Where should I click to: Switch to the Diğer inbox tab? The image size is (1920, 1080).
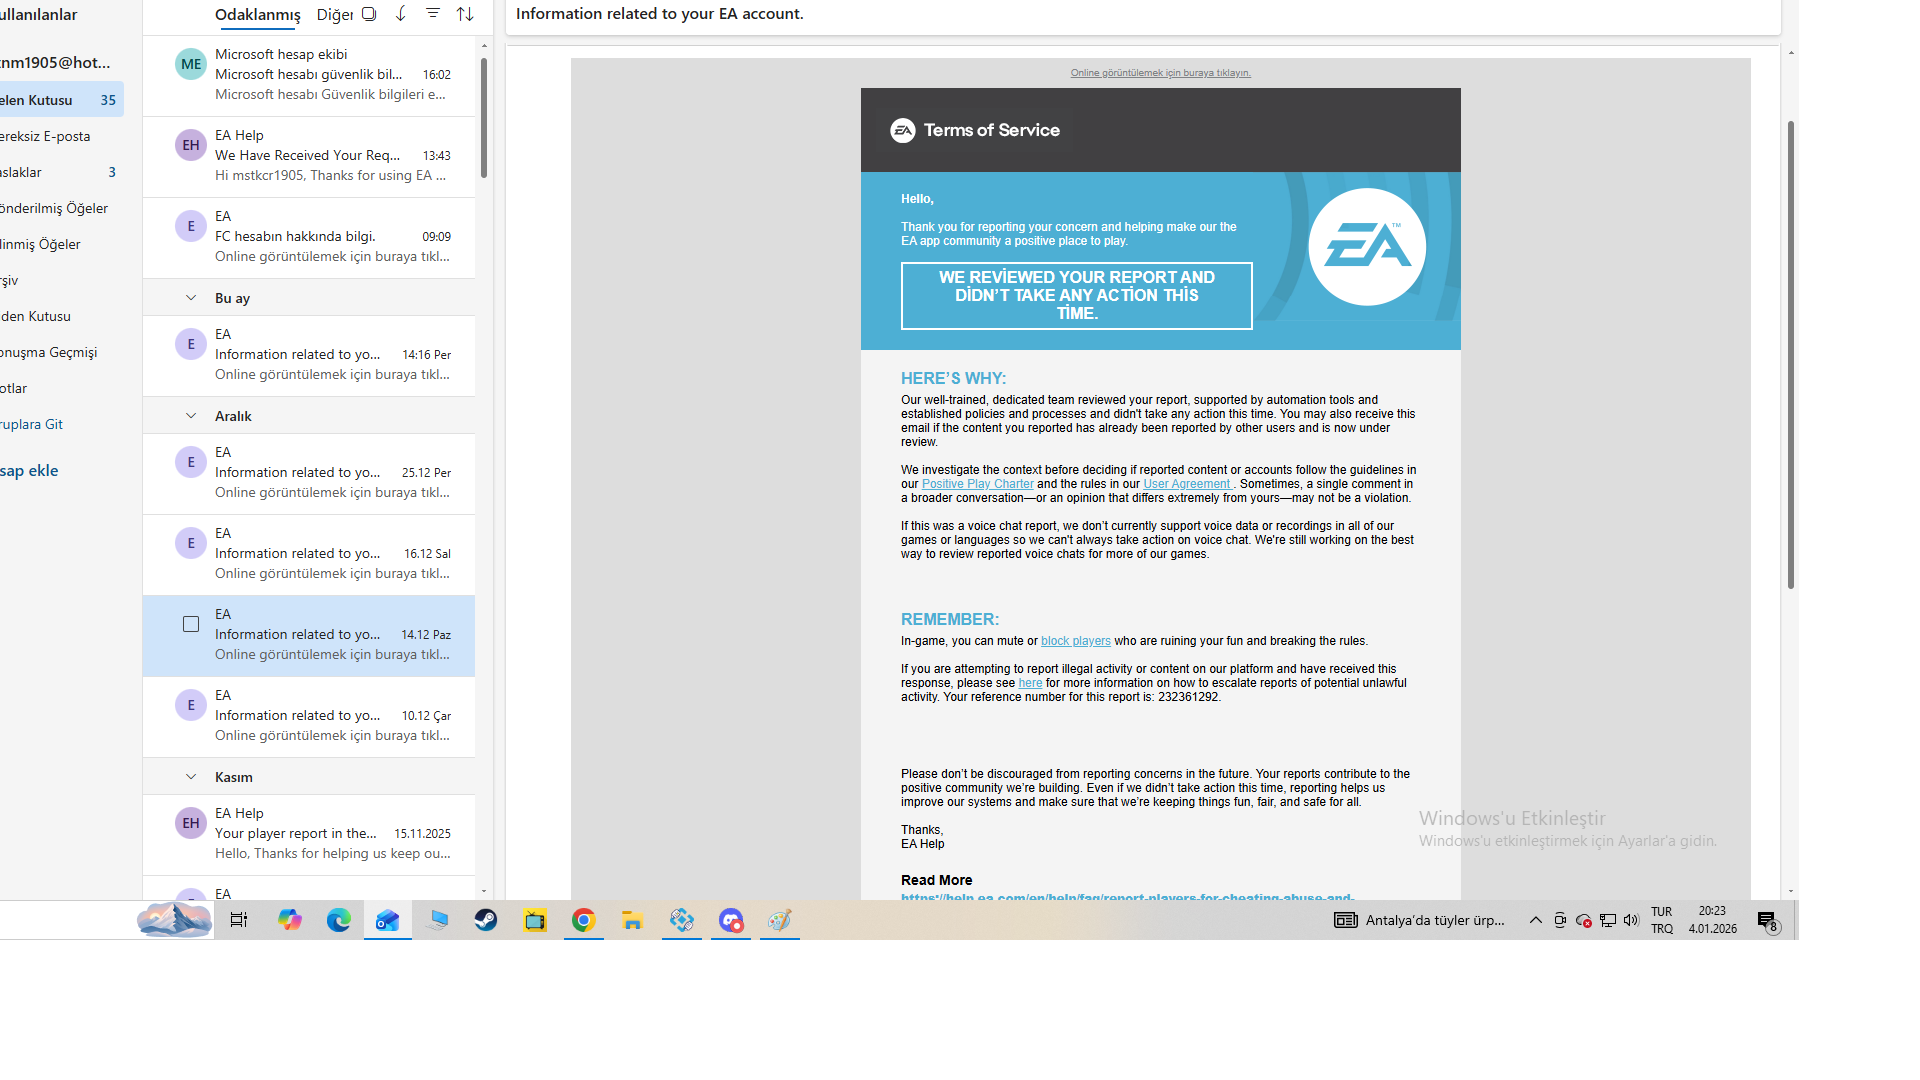(x=334, y=15)
